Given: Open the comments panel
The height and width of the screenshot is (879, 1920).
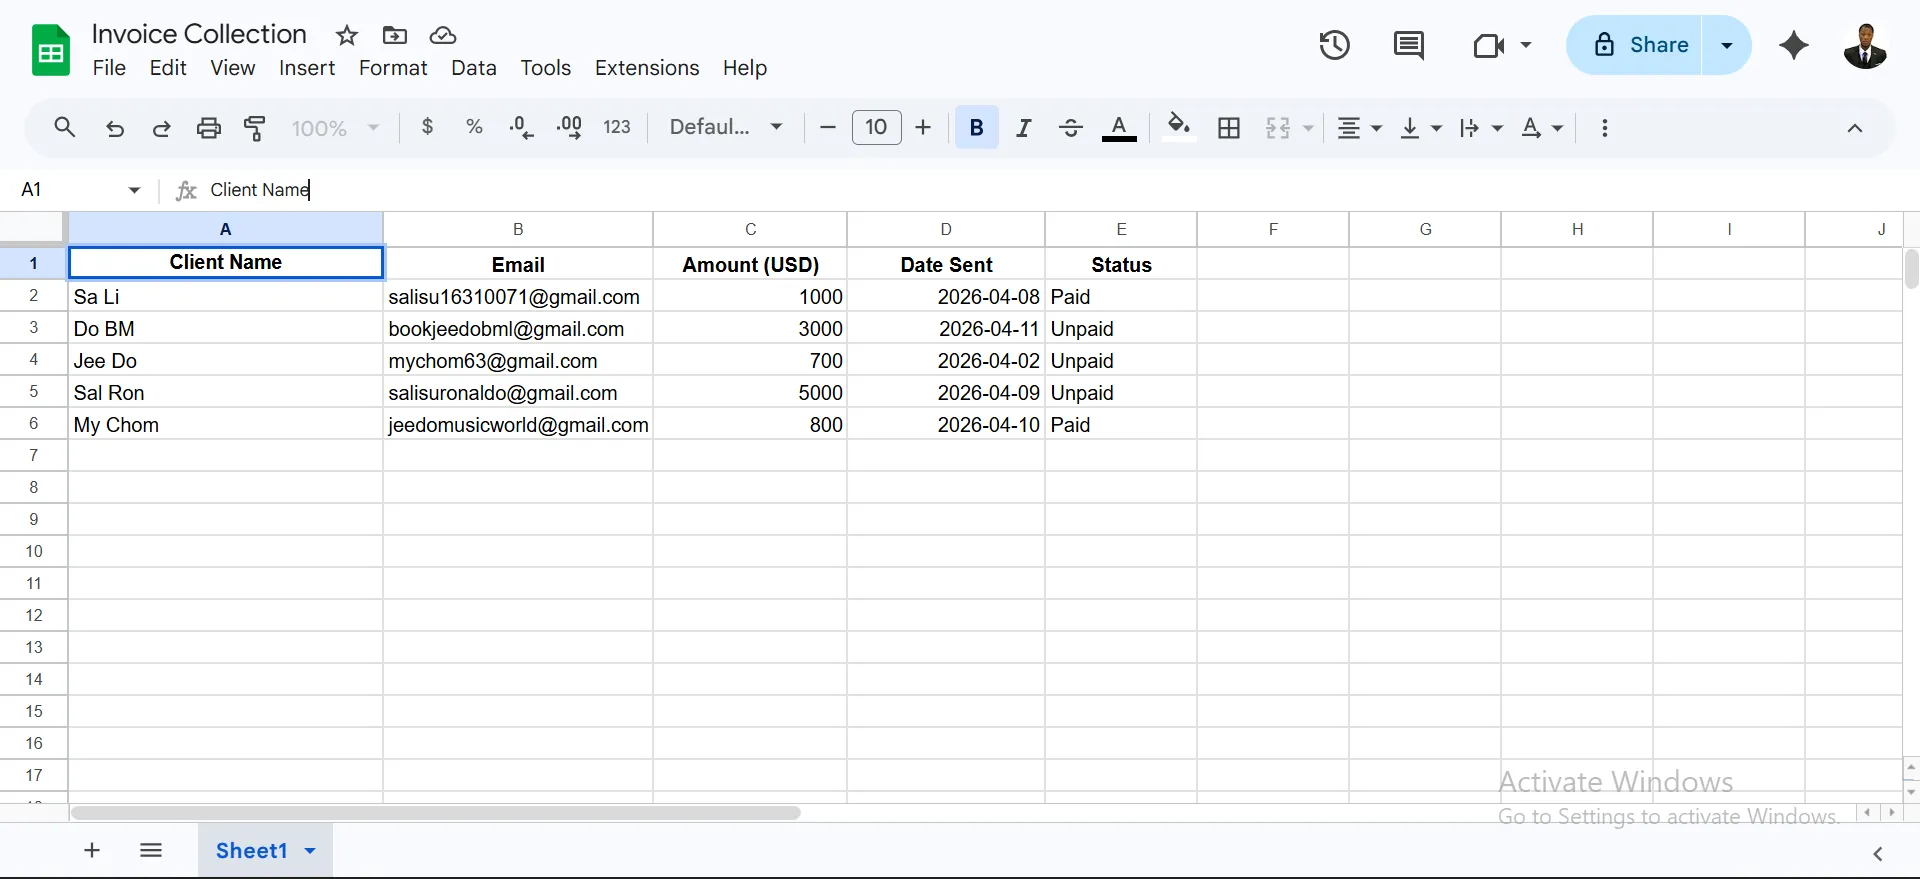Looking at the screenshot, I should (x=1409, y=45).
